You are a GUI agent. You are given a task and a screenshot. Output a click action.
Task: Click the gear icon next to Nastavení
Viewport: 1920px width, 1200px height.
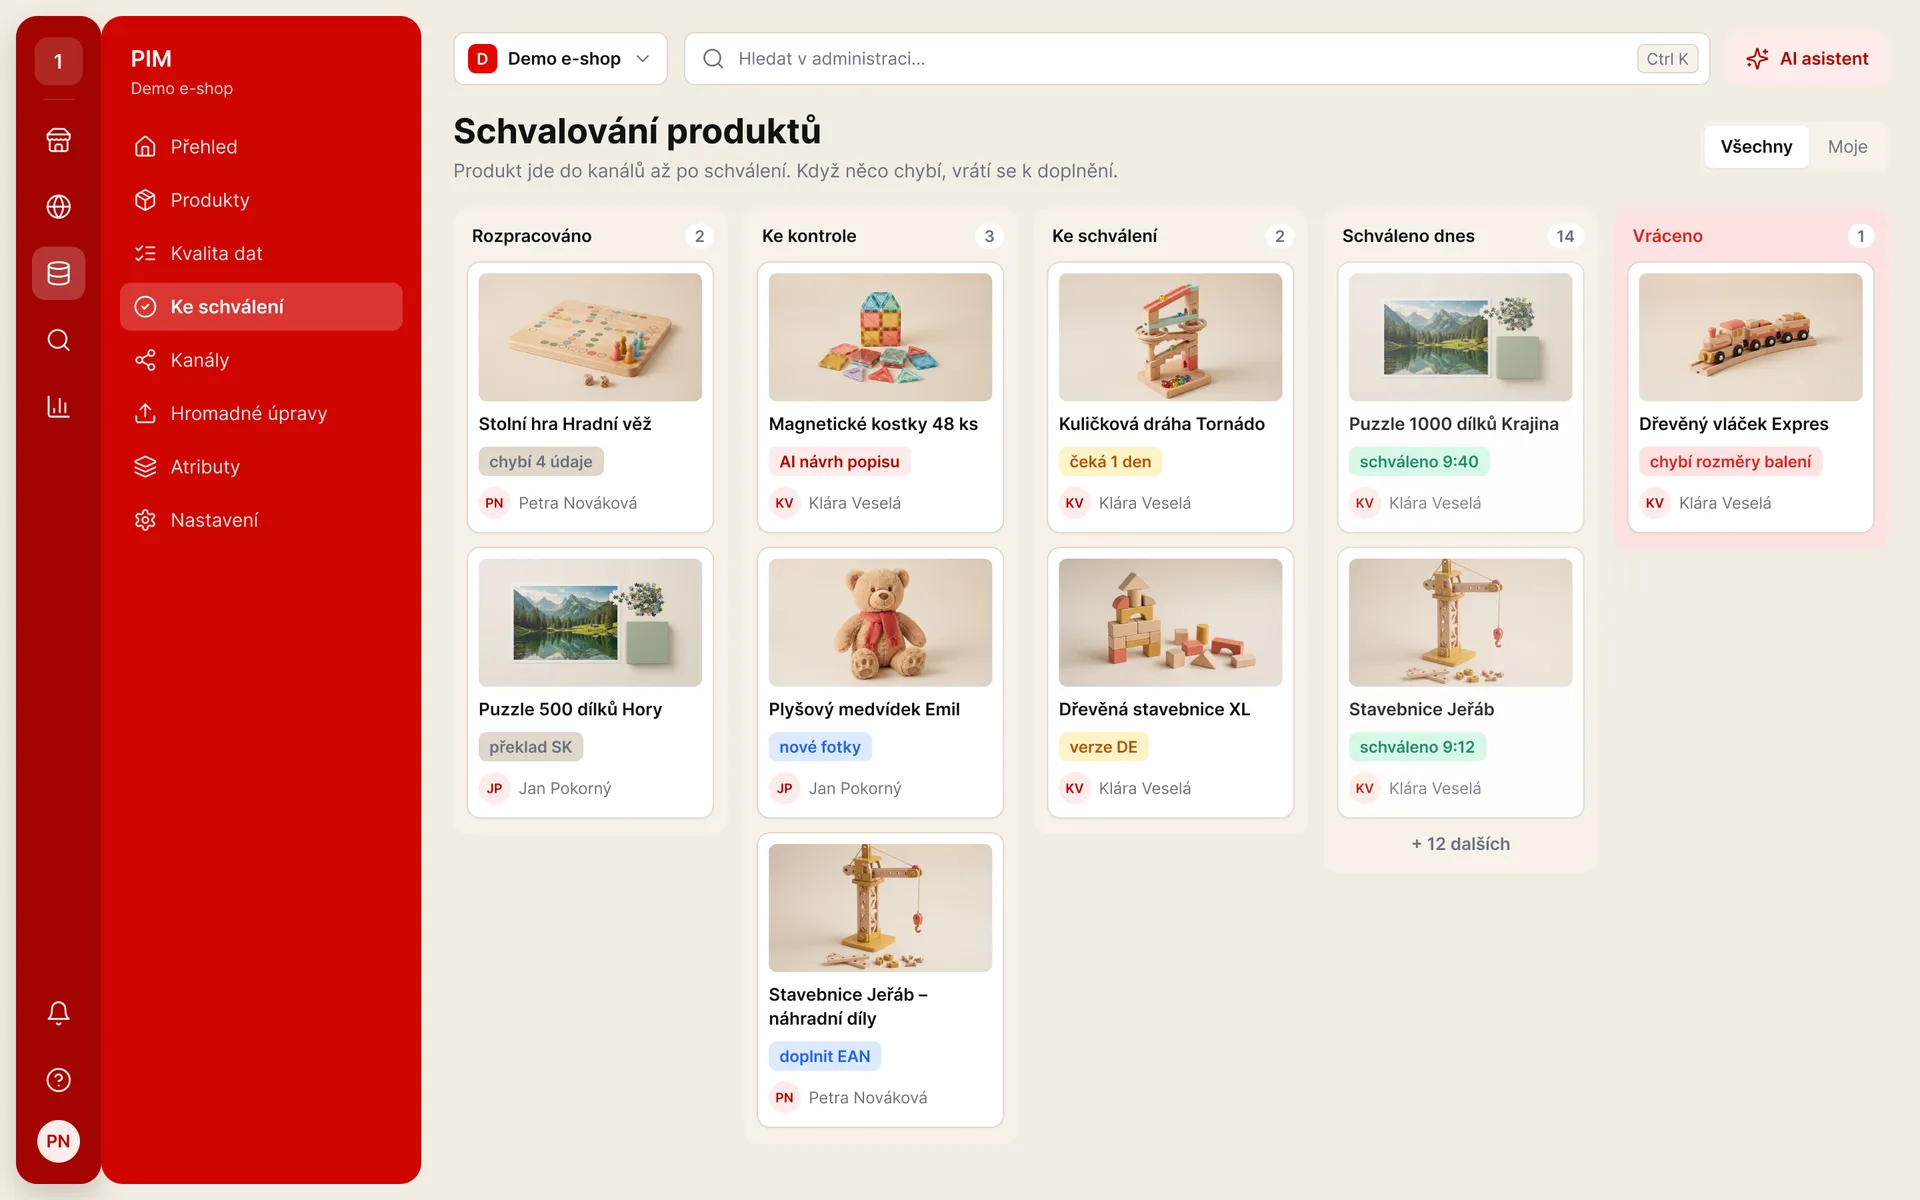point(145,520)
